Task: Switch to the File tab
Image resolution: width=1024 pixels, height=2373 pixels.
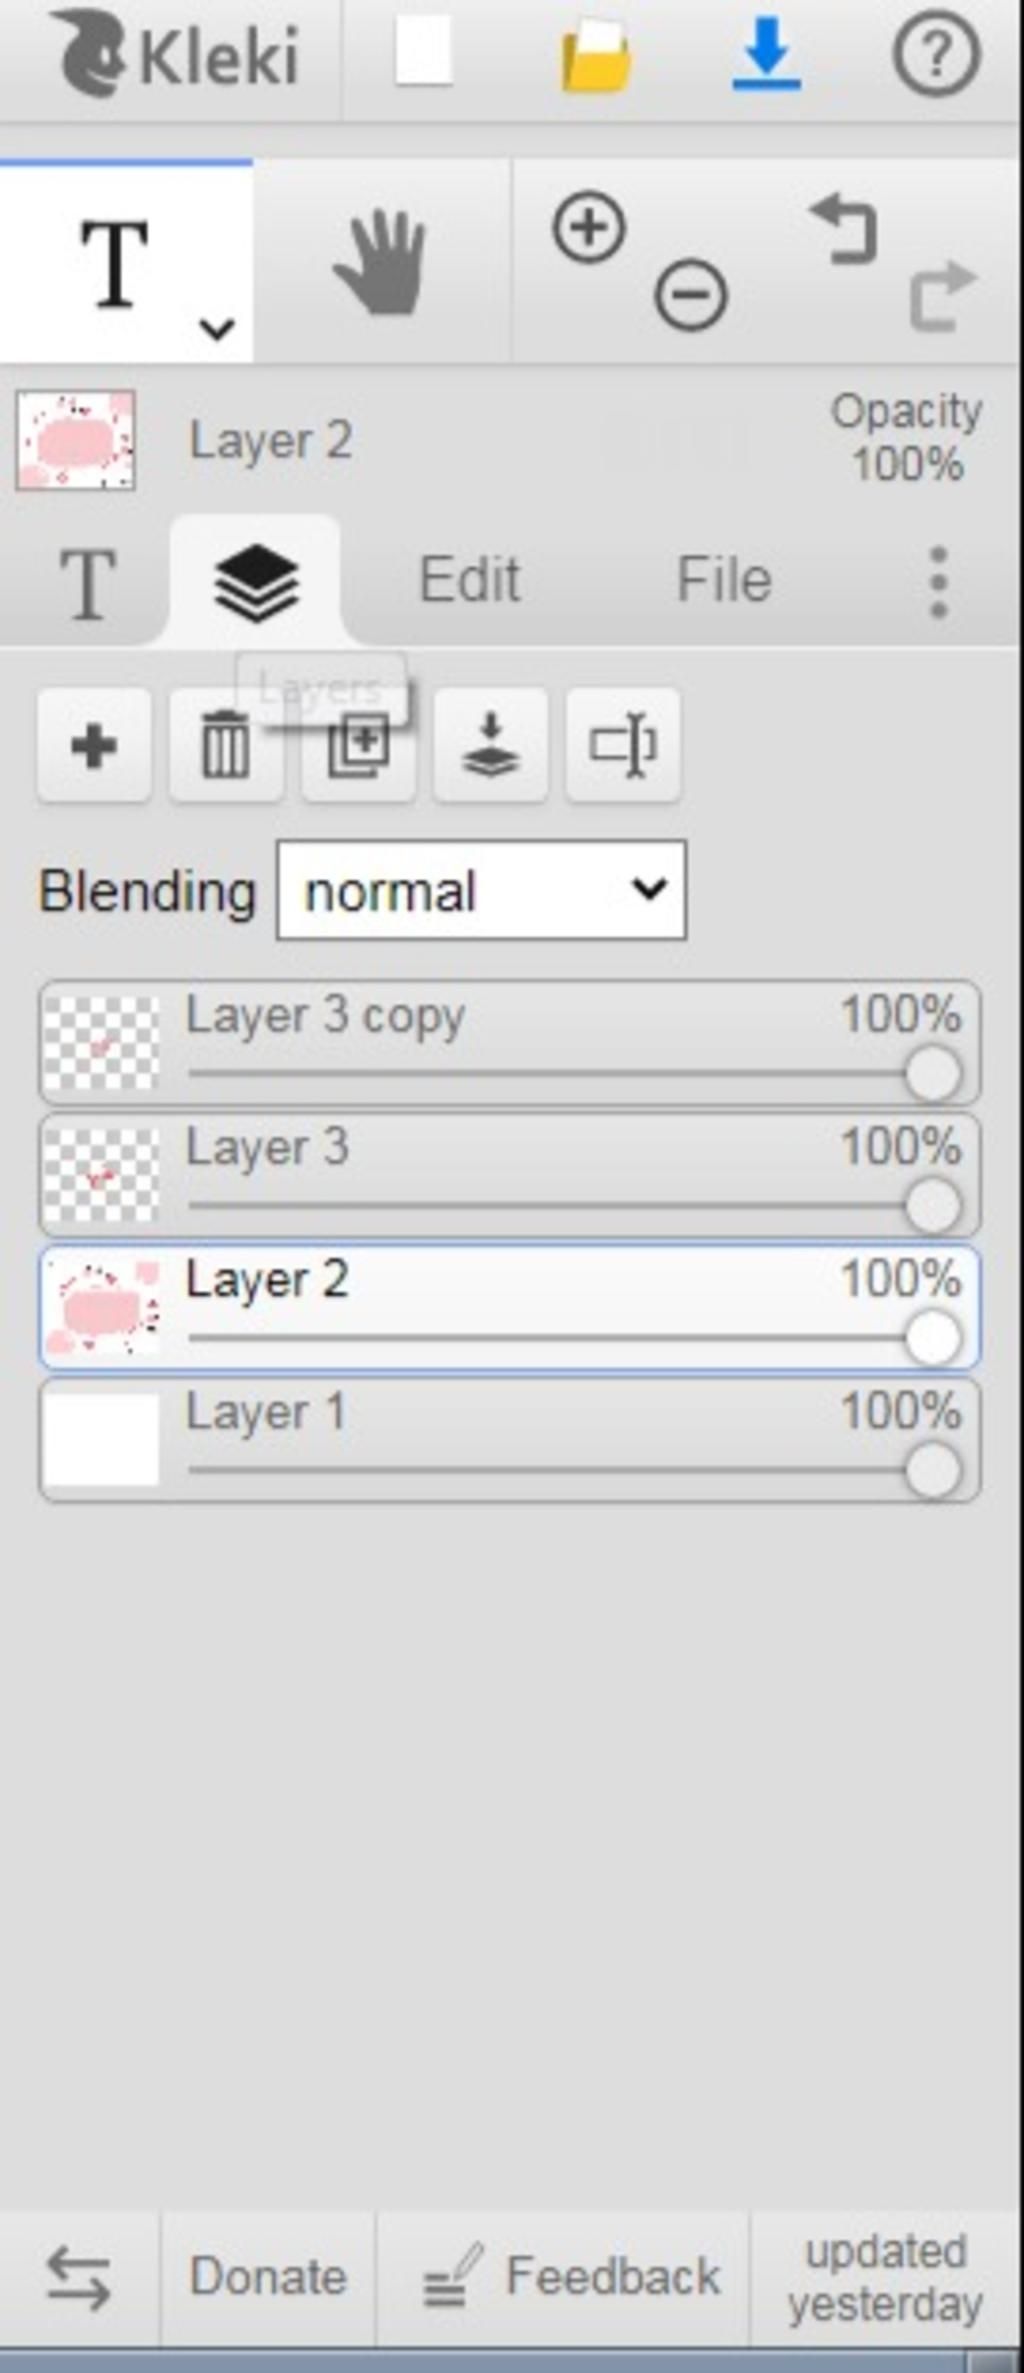Action: tap(724, 580)
